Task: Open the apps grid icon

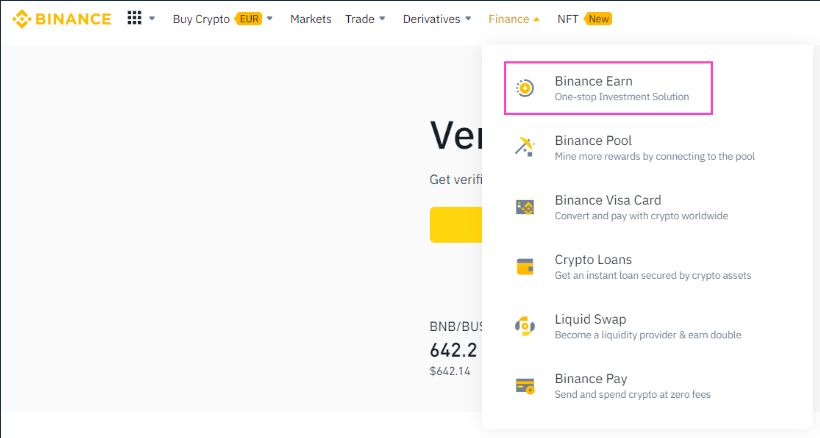Action: coord(134,18)
